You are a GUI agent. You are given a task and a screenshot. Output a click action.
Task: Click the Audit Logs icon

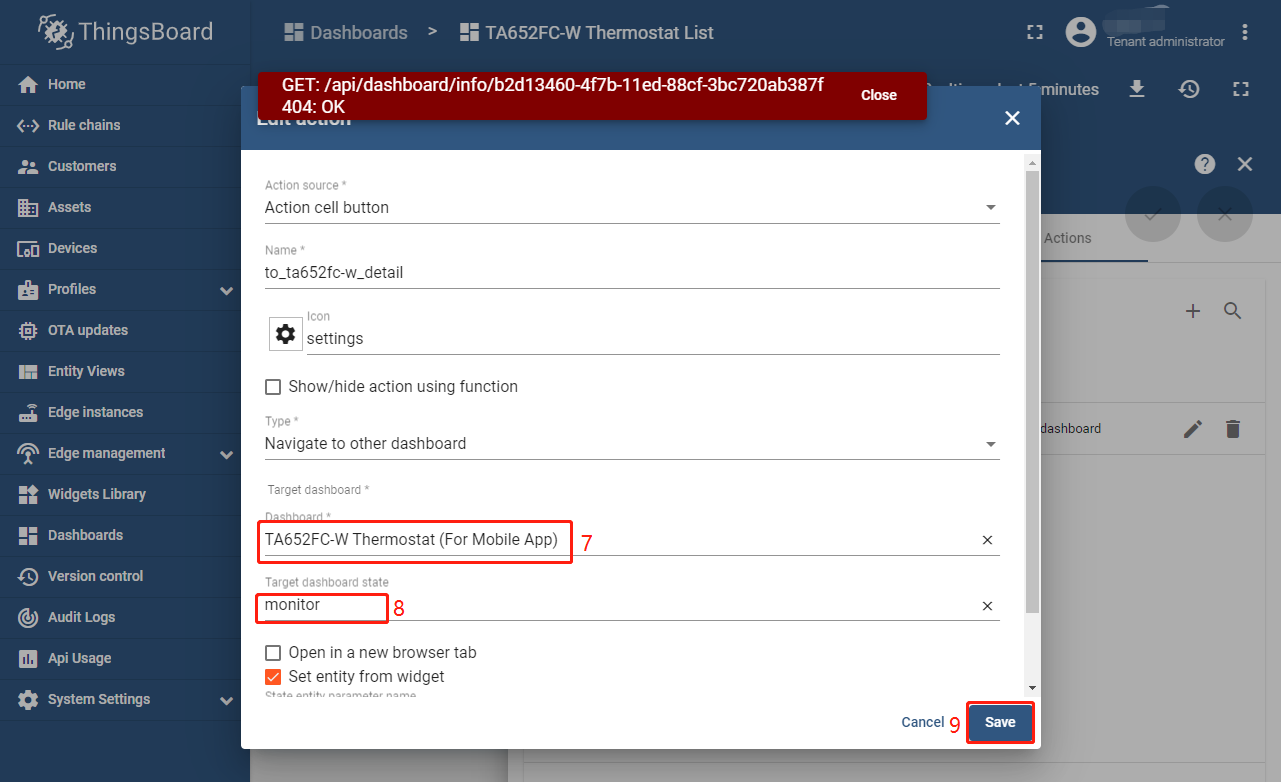(29, 617)
